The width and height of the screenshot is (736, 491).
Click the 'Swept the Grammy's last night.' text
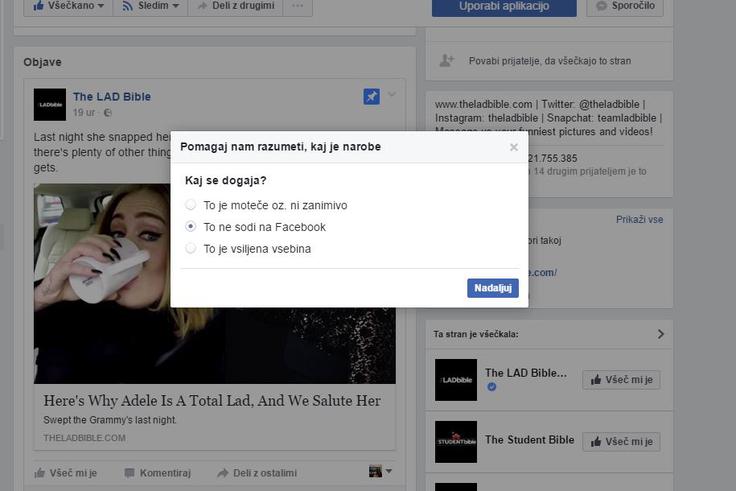click(110, 420)
